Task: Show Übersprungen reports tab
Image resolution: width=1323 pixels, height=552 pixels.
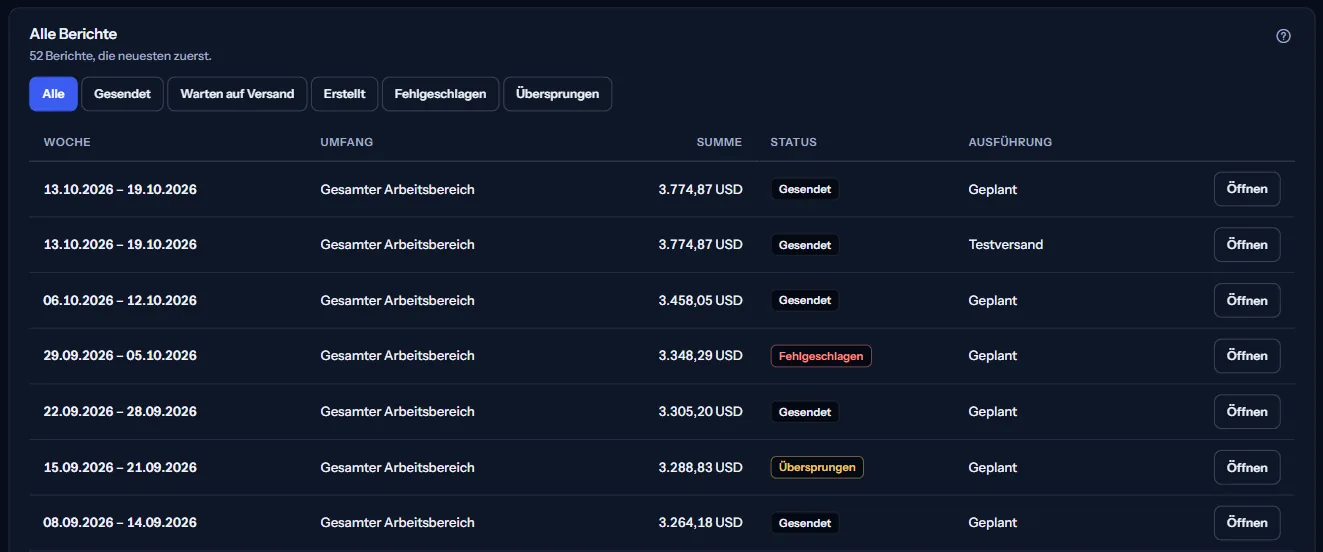Action: coord(557,94)
